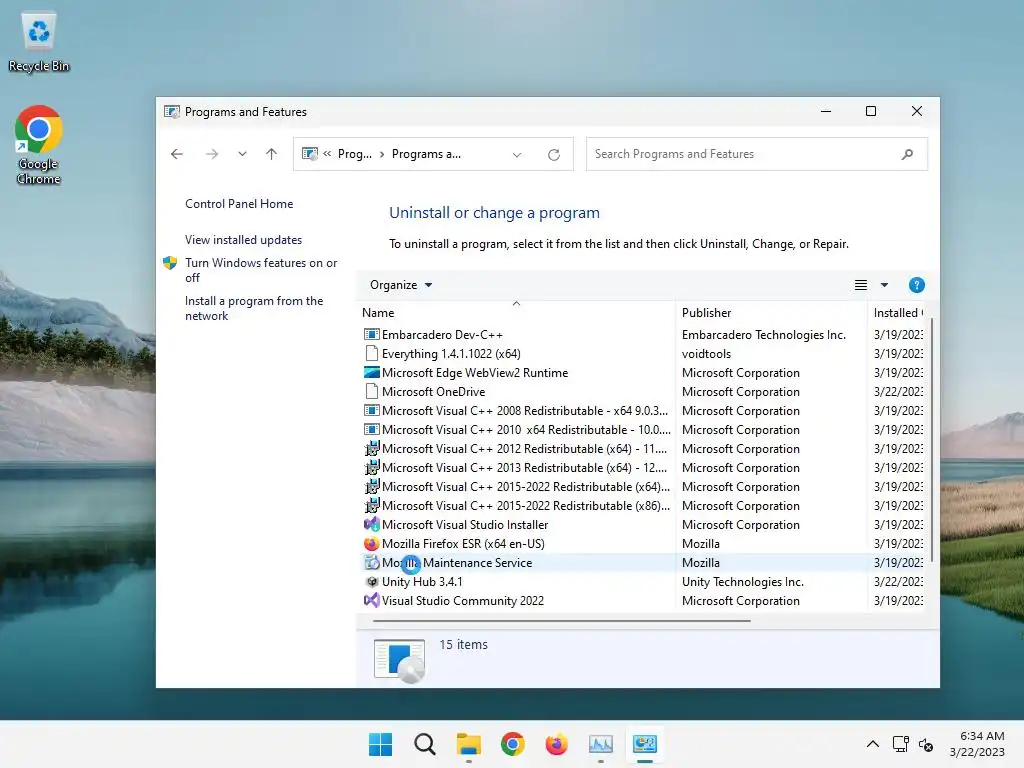Expand the more view options arrow
1024x768 pixels.
[884, 285]
